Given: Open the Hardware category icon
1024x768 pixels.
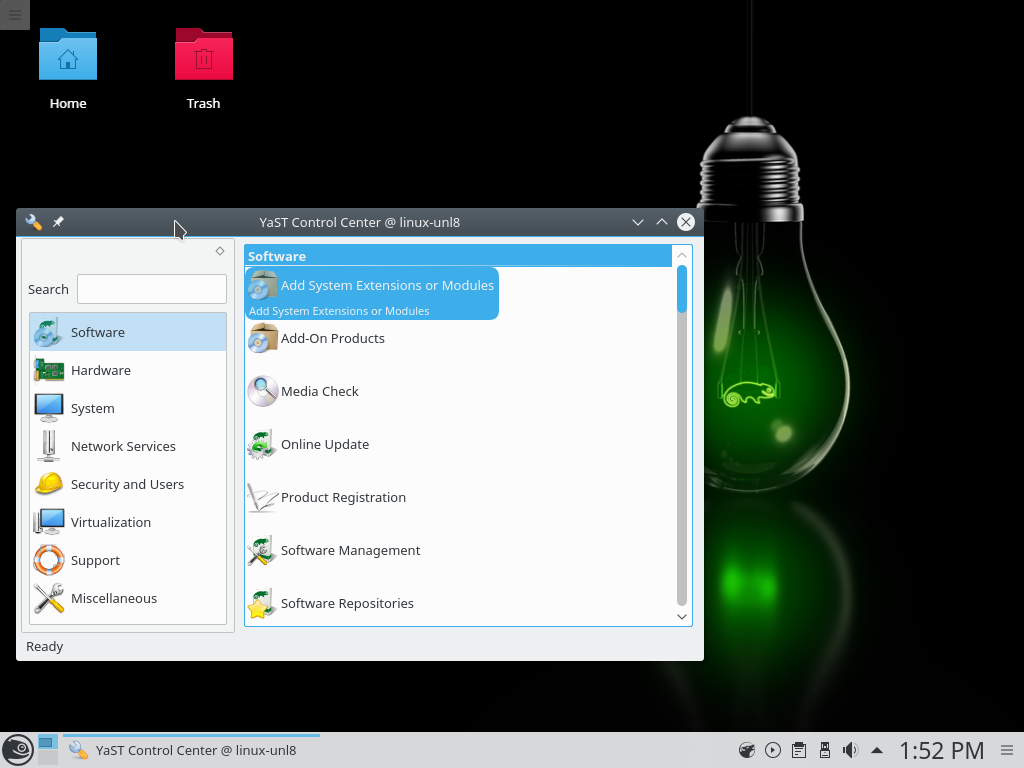Looking at the screenshot, I should click(48, 370).
